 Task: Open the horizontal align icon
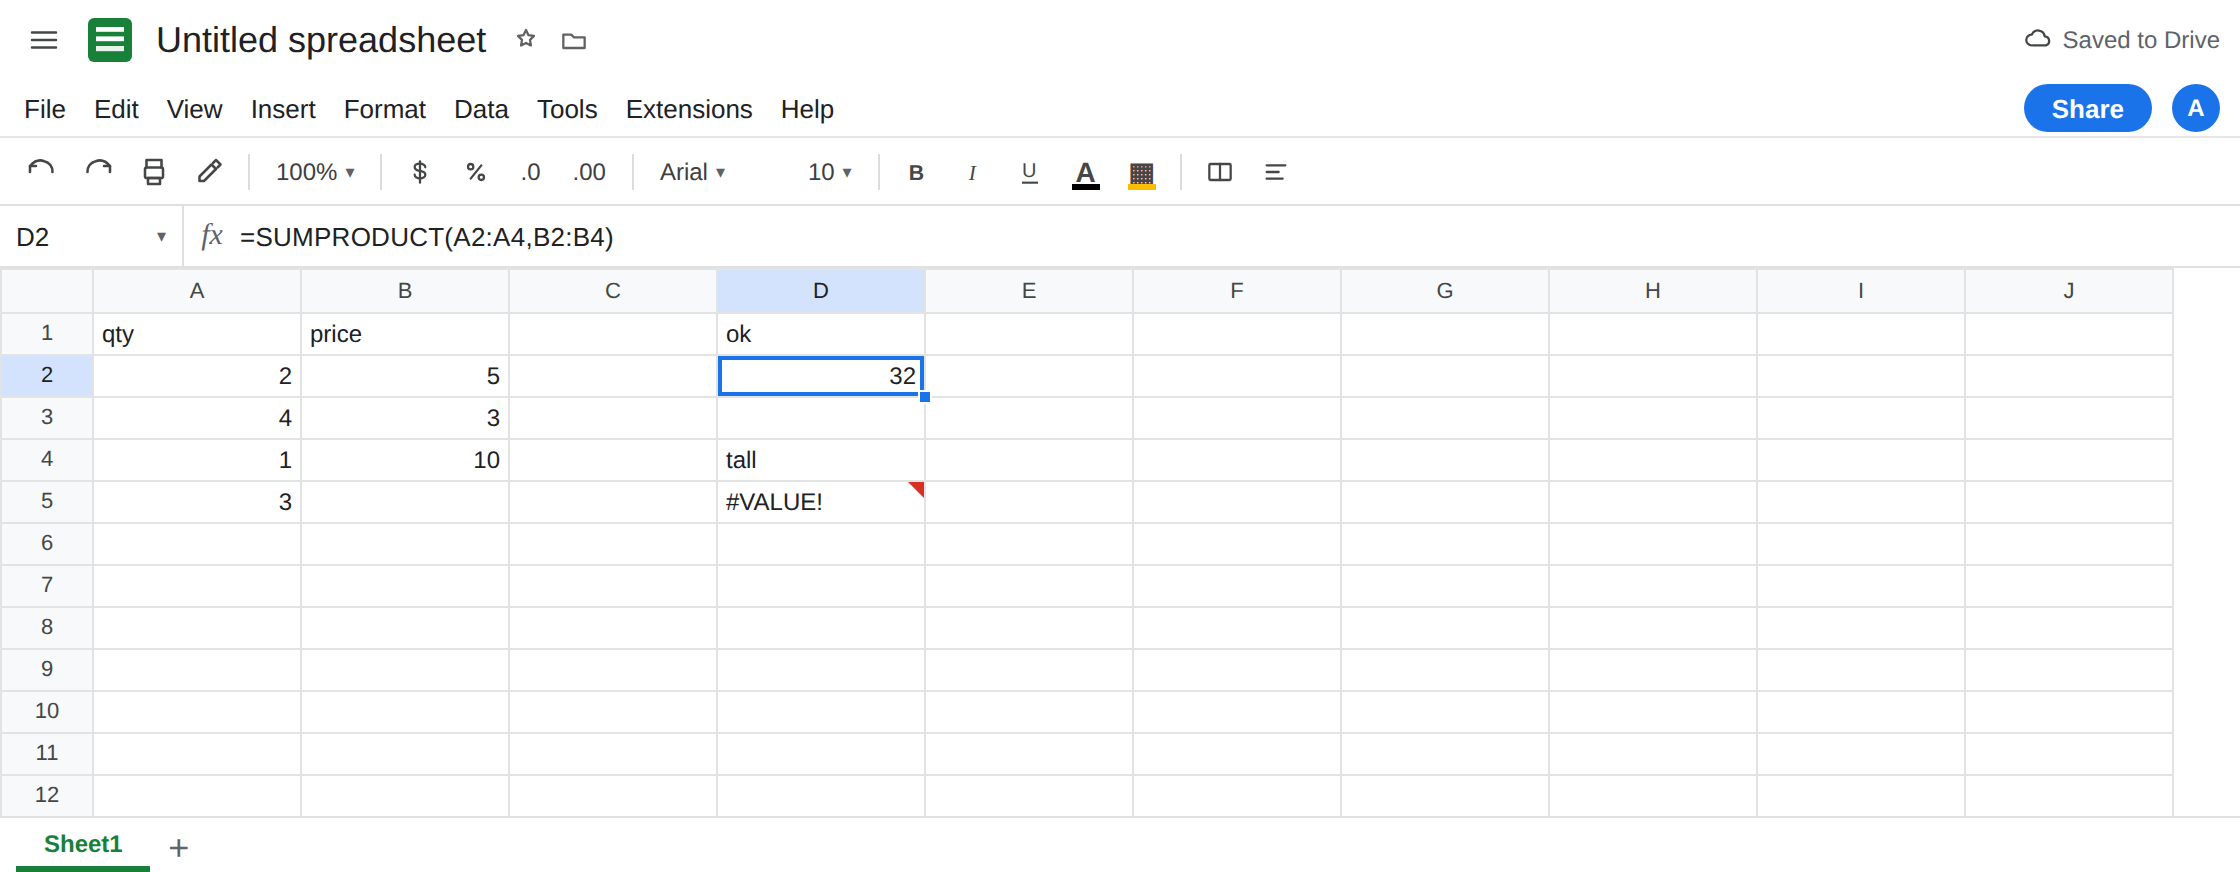pyautogui.click(x=1275, y=172)
